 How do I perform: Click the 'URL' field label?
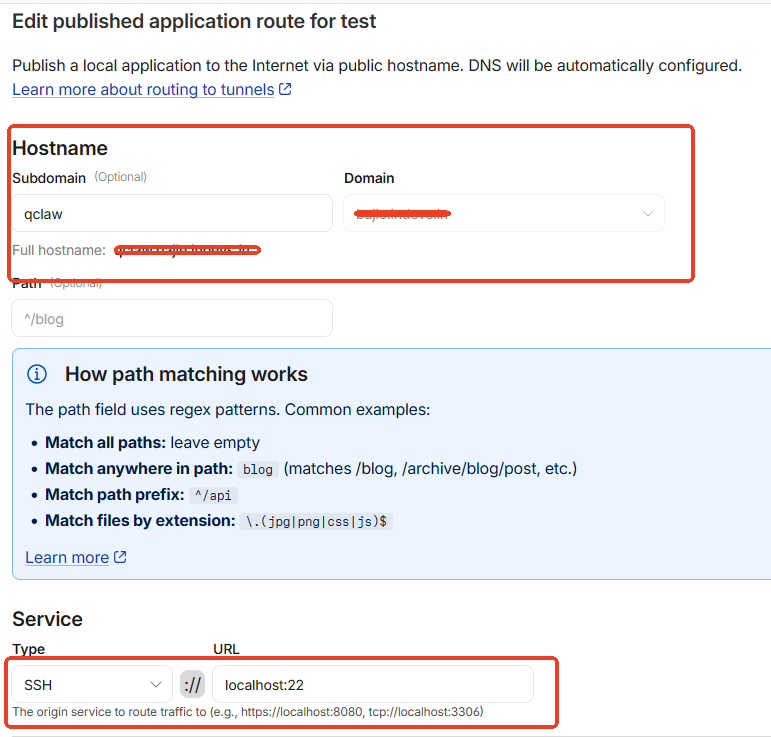[226, 649]
